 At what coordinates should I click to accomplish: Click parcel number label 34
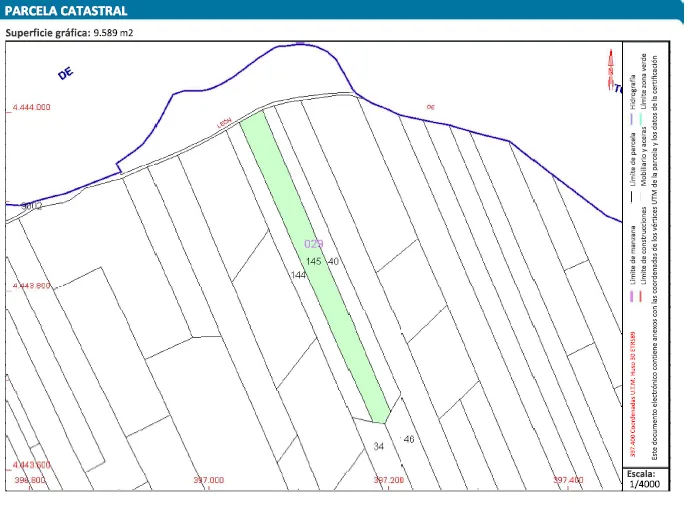379,446
